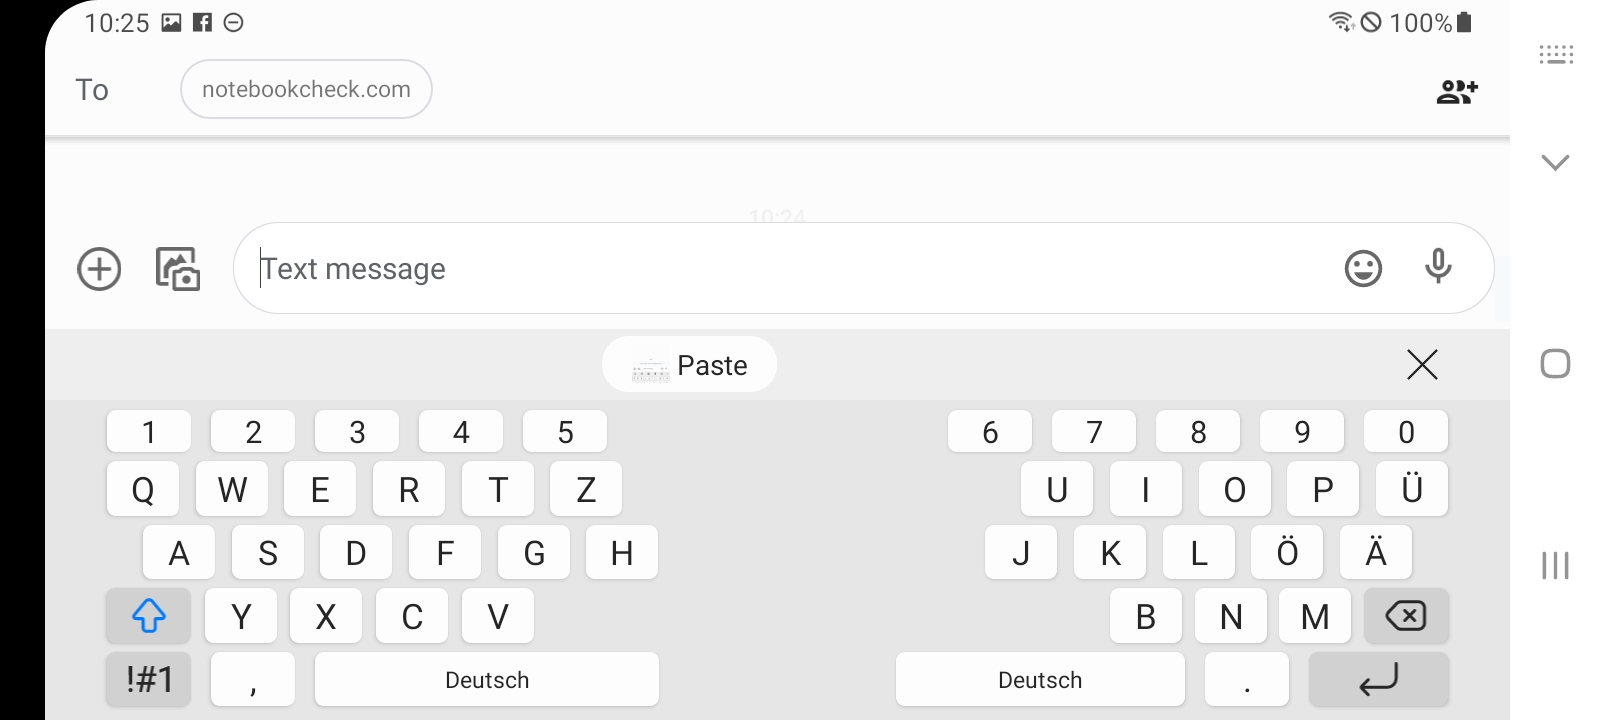Open gallery and camera attachment icon
Image resolution: width=1600 pixels, height=720 pixels.
178,269
